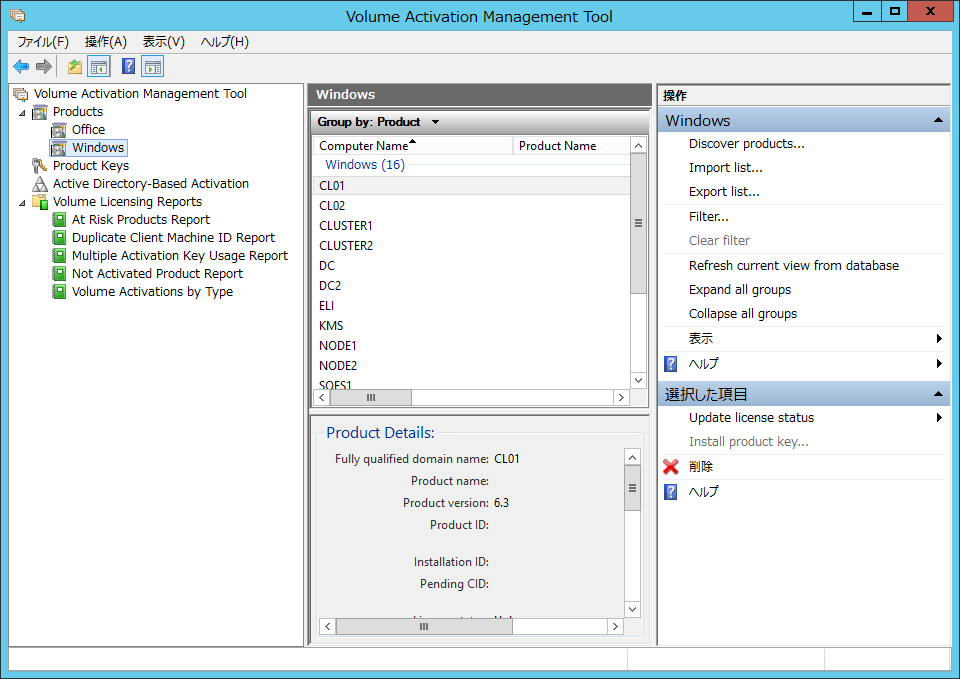Click the red X delete icon
960x679 pixels.
tap(671, 467)
